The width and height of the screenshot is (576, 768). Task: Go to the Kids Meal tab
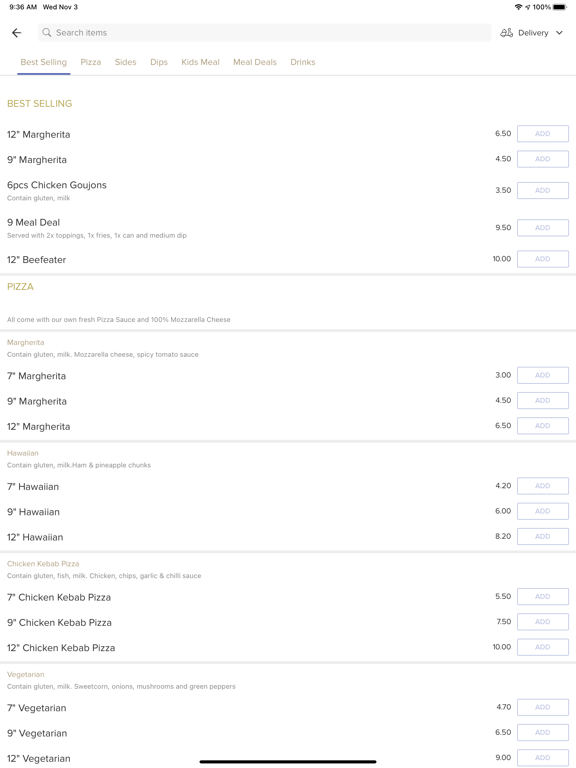point(200,62)
